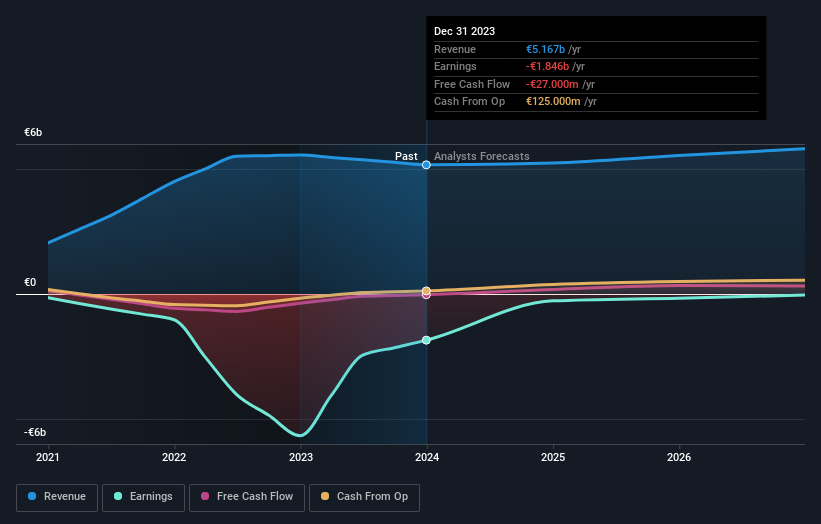Click the 2025 x-axis label

553,458
